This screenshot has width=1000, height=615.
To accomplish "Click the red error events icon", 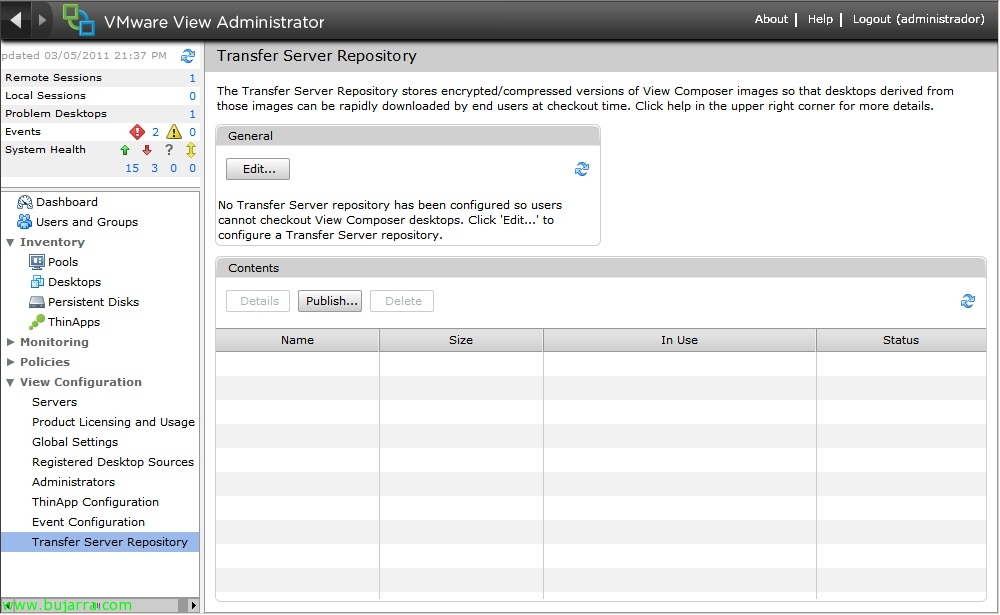I will [x=137, y=132].
